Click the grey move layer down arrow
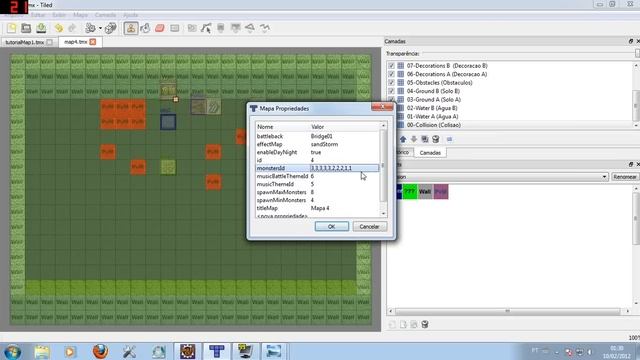Screen dimensions: 640x360 (414, 139)
